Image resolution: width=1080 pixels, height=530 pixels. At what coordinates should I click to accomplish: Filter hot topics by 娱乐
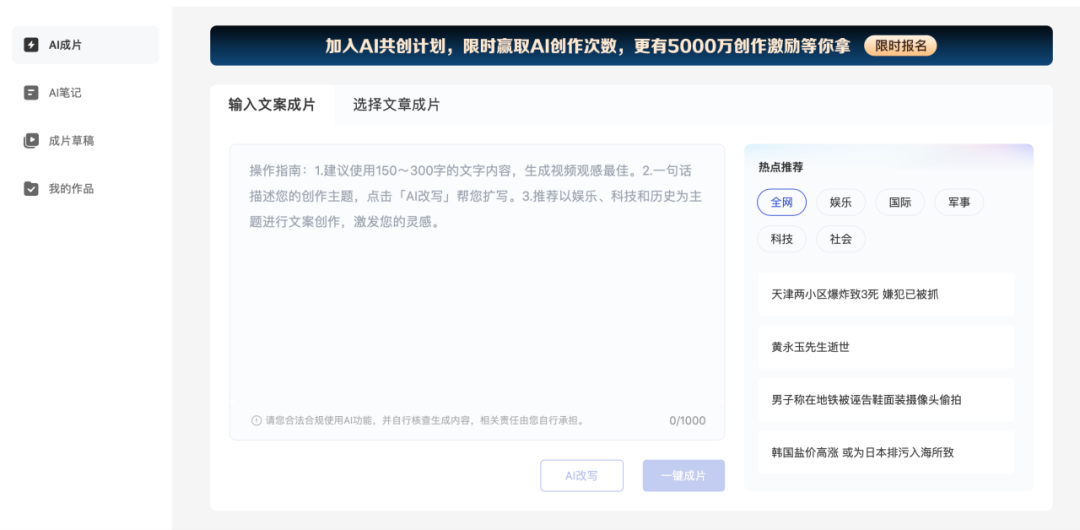click(x=840, y=203)
